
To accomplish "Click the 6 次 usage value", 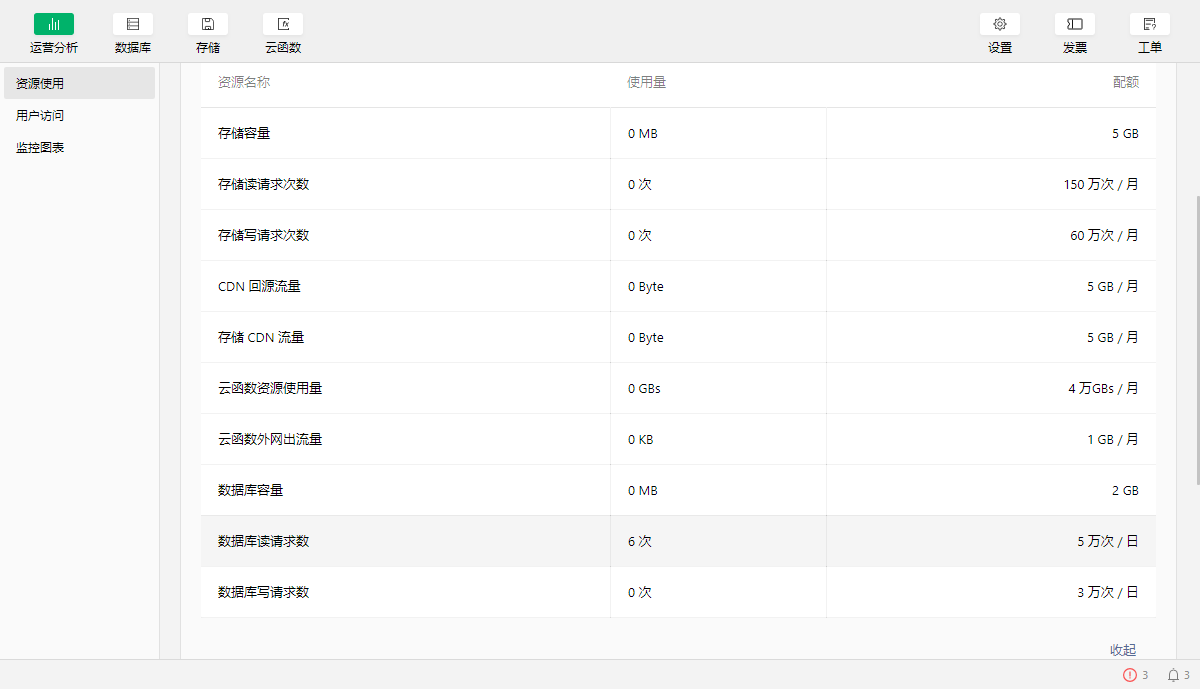I will click(x=640, y=541).
